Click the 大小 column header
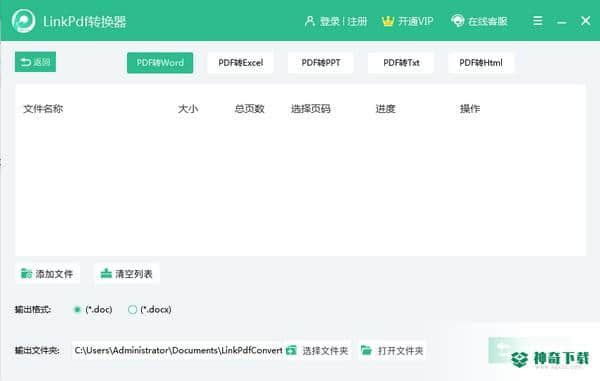 [188, 109]
